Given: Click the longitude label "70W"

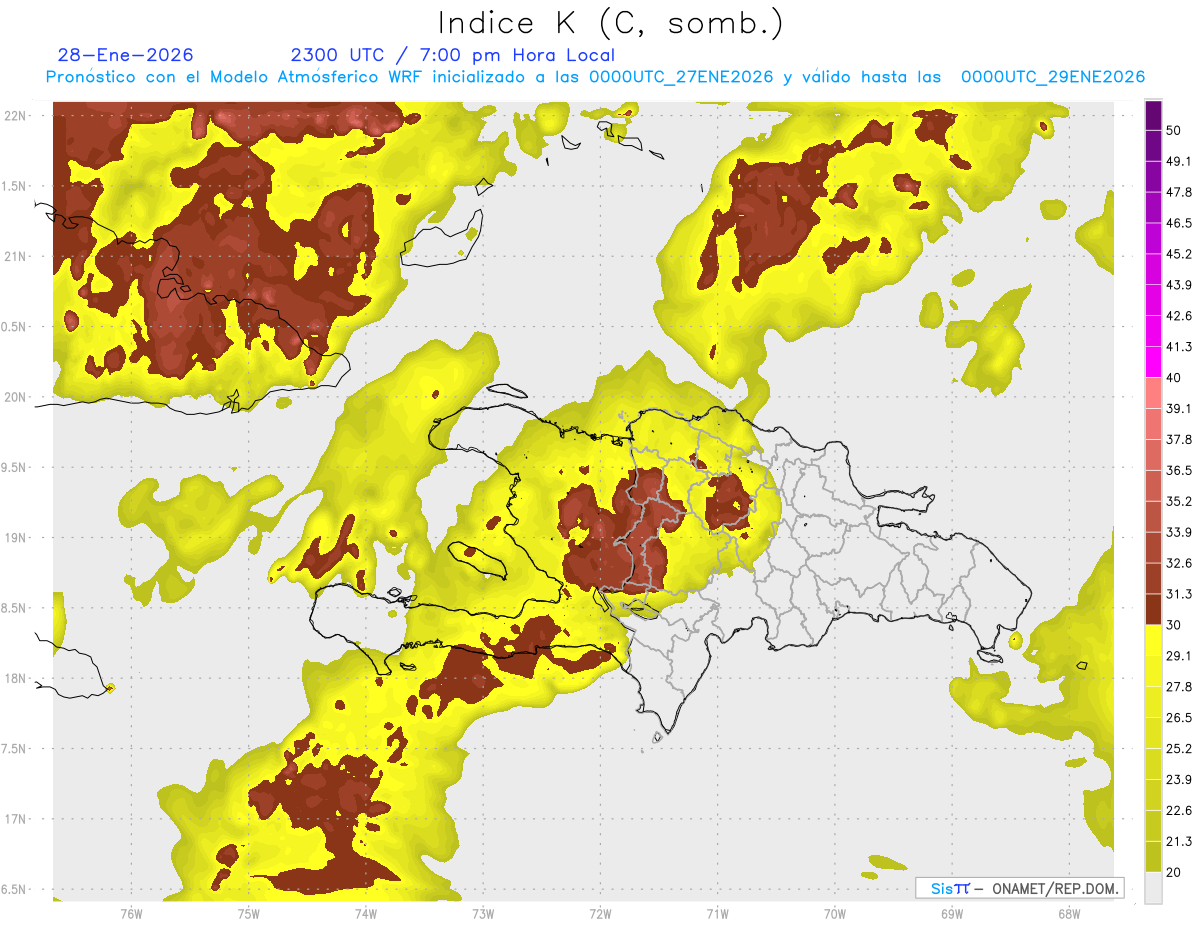Looking at the screenshot, I should tap(835, 914).
